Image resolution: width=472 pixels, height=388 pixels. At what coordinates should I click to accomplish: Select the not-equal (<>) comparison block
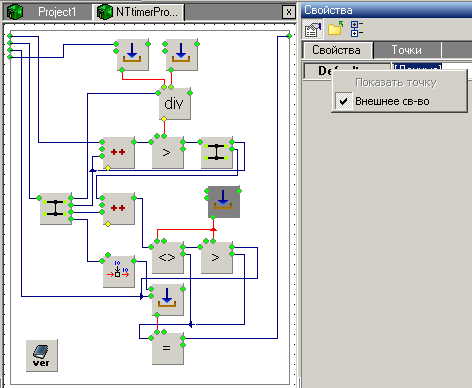pos(168,258)
